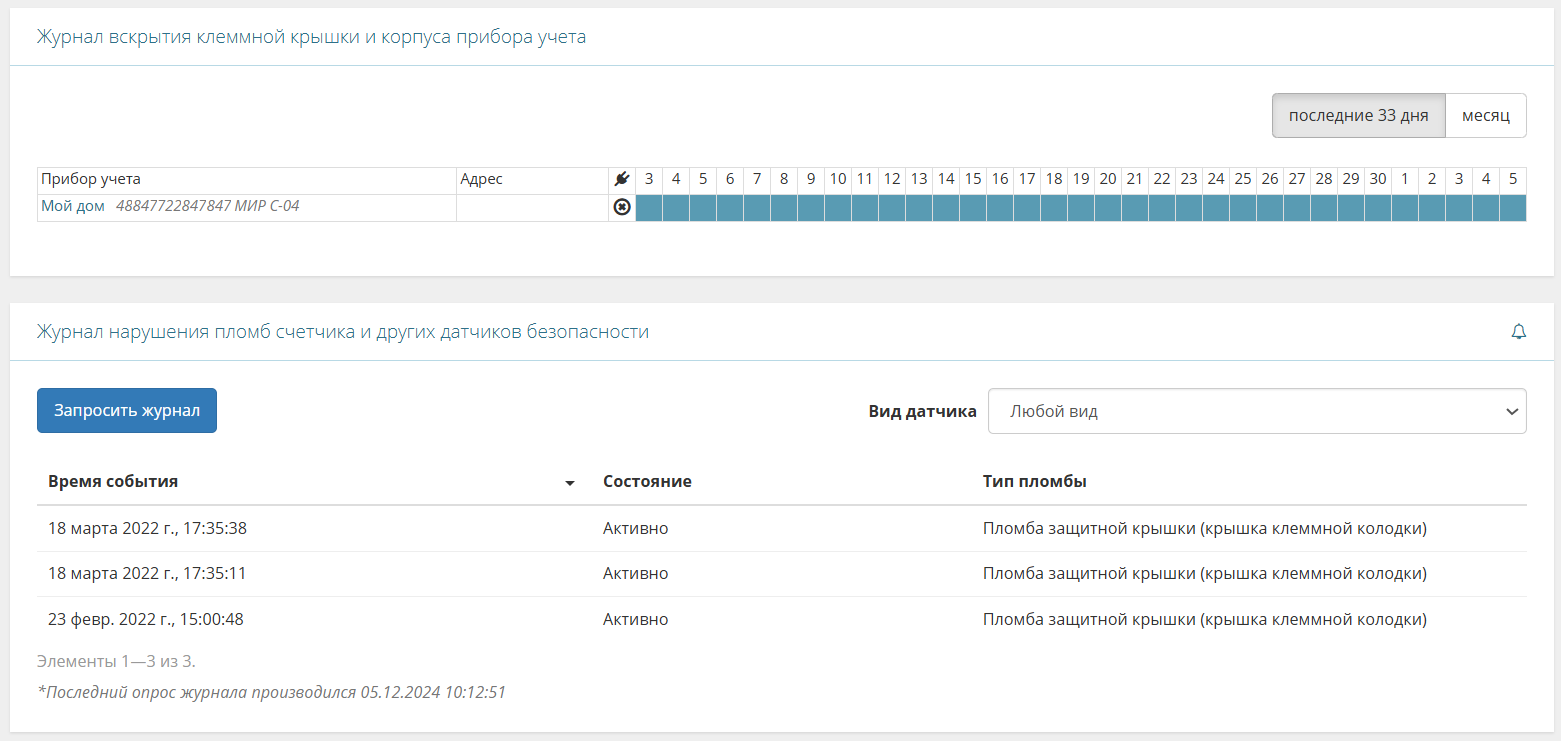Switch the period to месяц

point(1486,115)
